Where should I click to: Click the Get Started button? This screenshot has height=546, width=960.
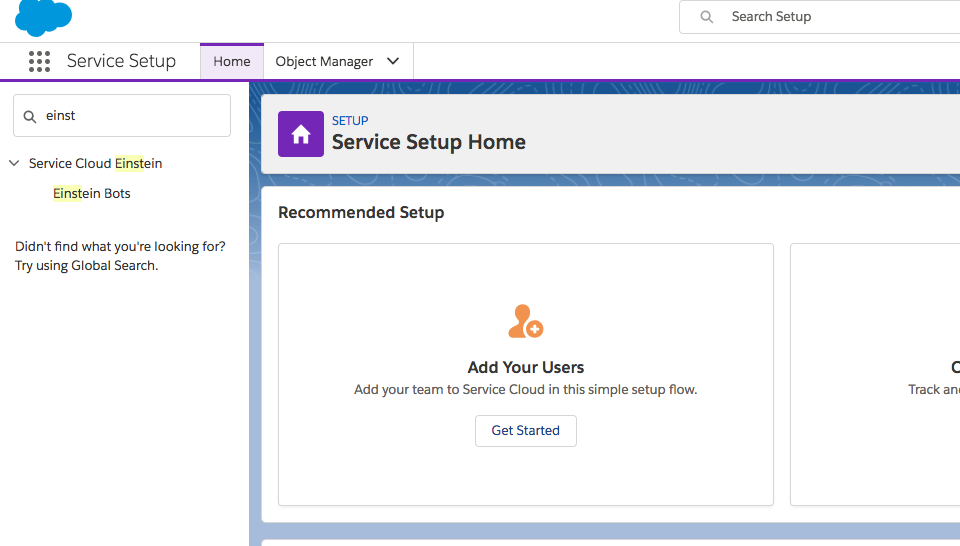click(x=525, y=430)
